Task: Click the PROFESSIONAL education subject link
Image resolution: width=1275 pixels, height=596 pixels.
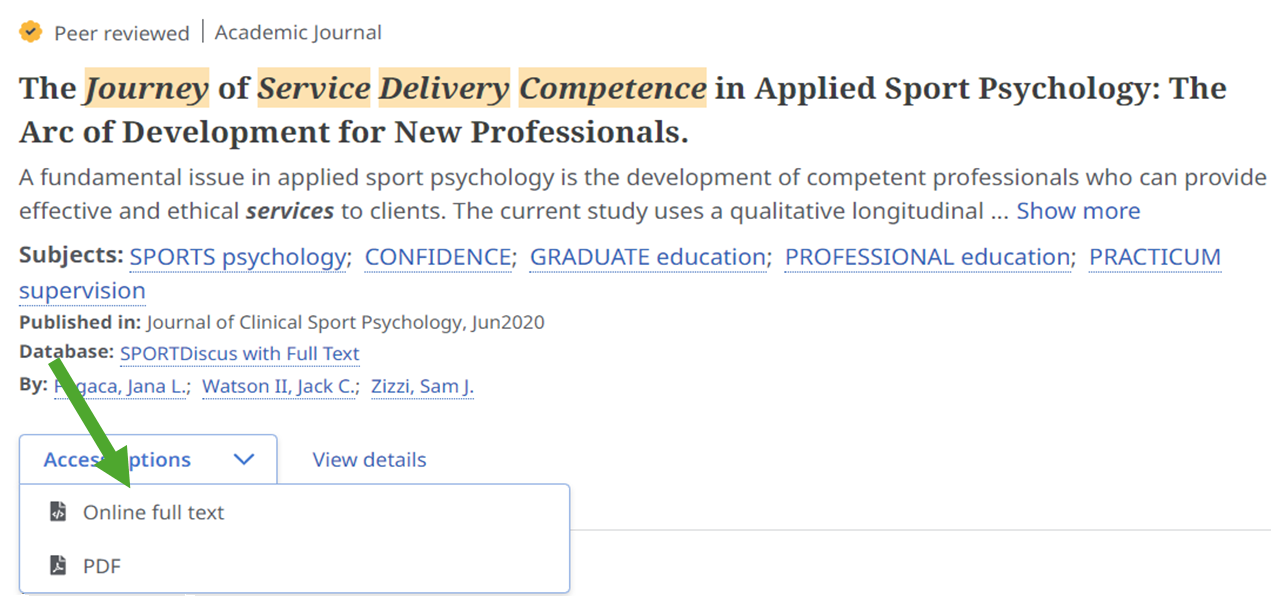Action: click(x=927, y=256)
